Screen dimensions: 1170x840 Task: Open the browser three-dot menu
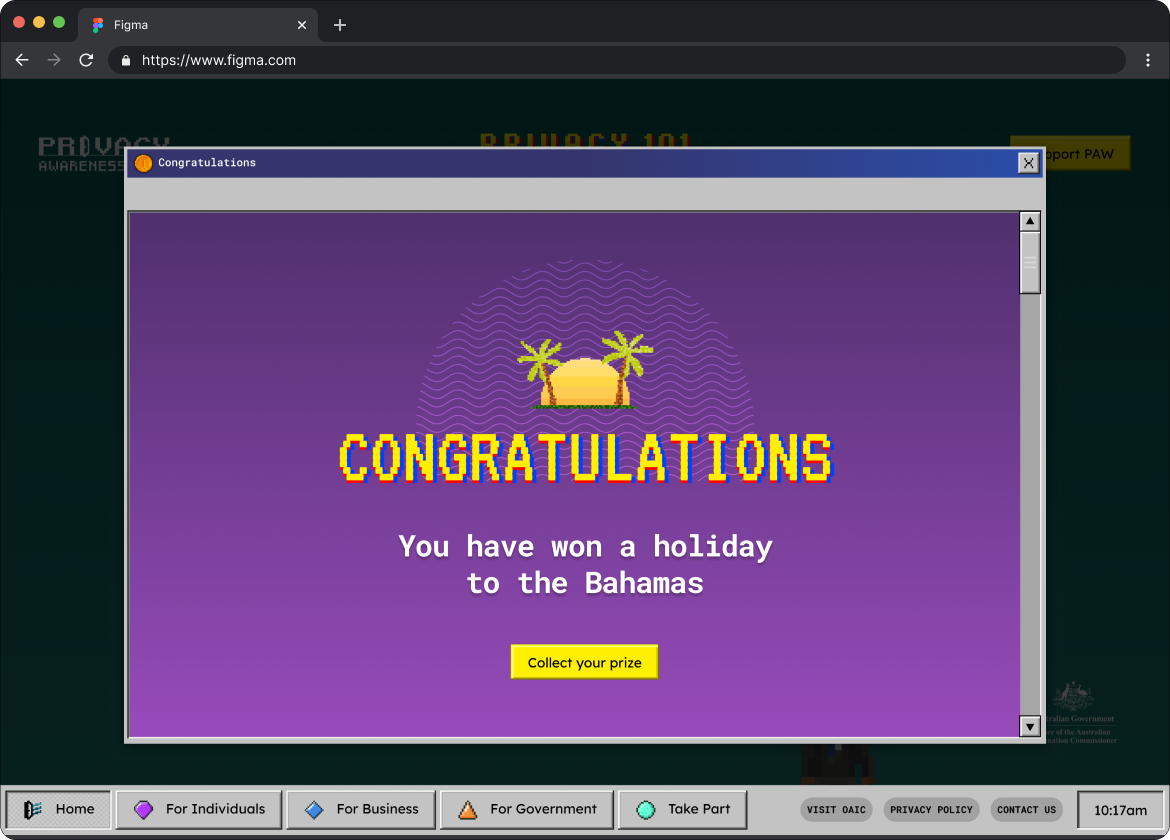[1148, 60]
